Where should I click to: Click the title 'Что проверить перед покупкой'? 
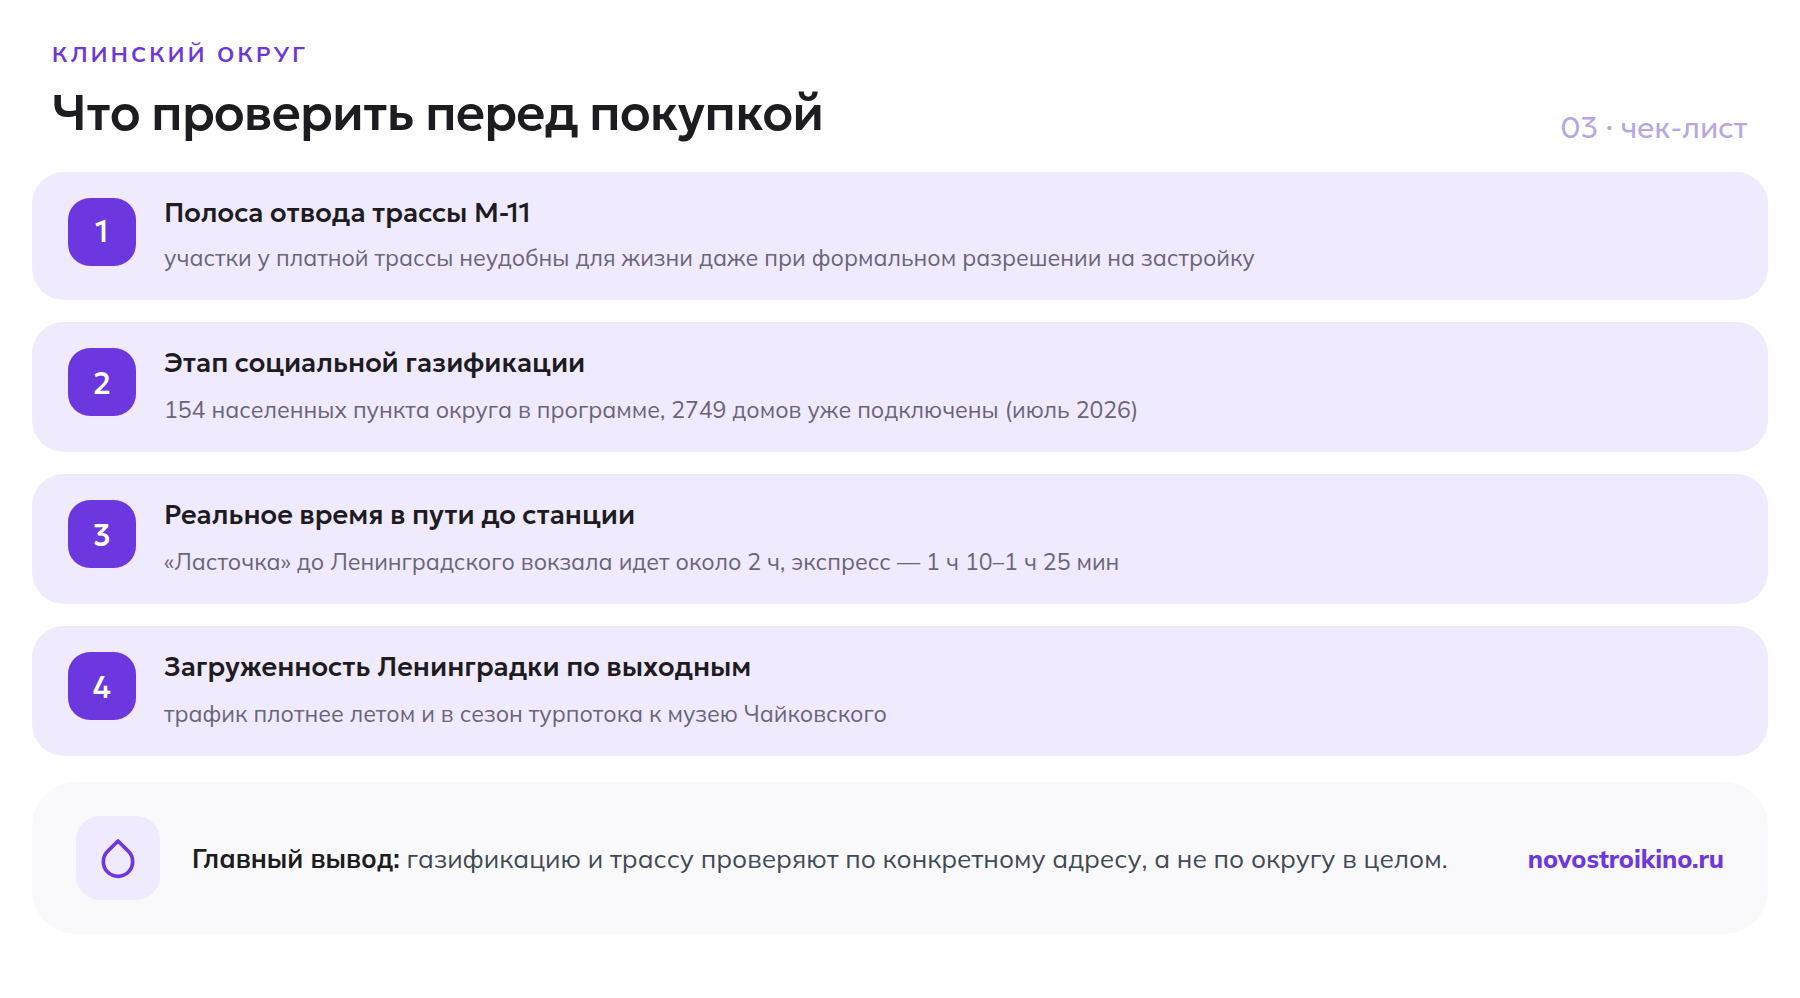click(437, 114)
